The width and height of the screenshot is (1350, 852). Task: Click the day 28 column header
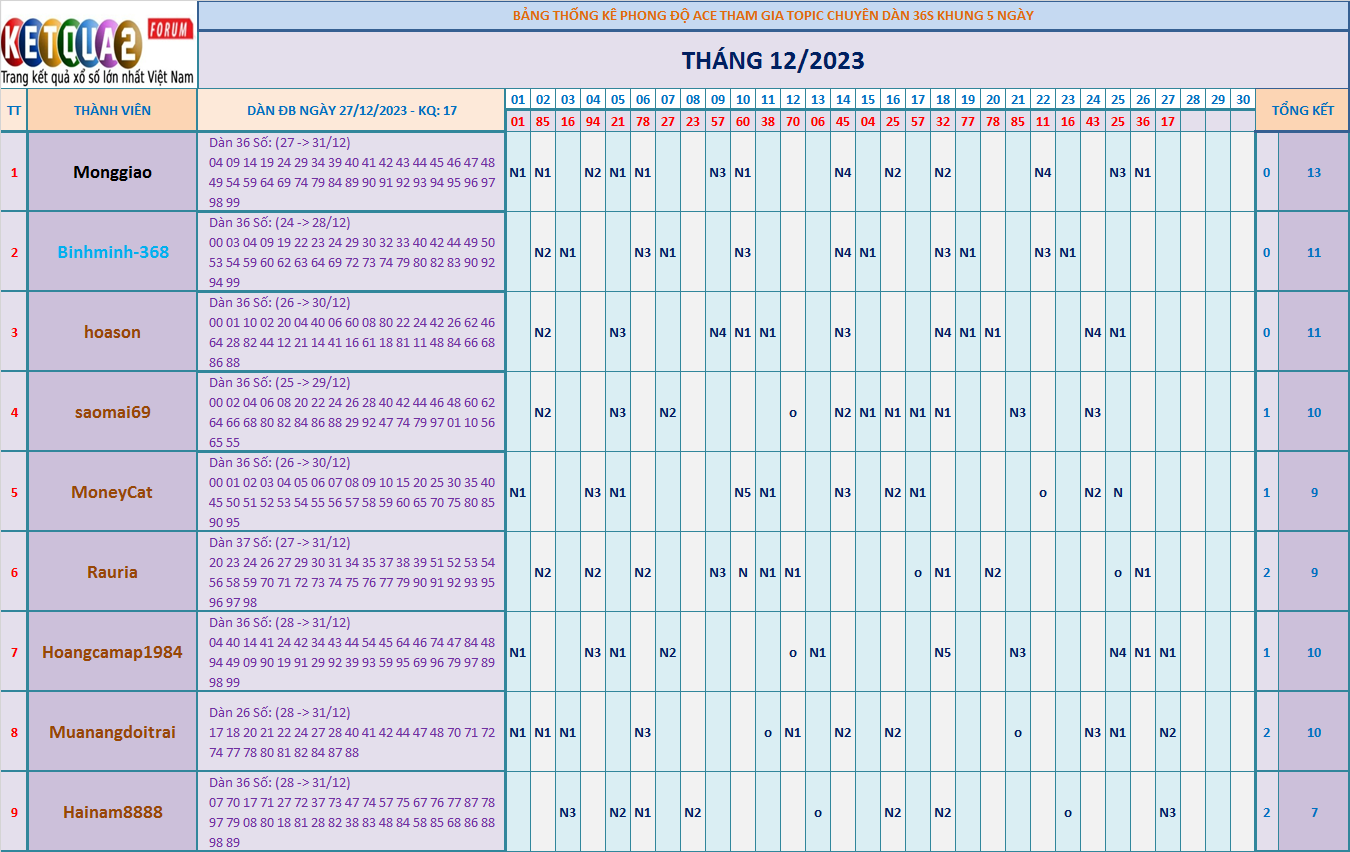click(x=1193, y=100)
